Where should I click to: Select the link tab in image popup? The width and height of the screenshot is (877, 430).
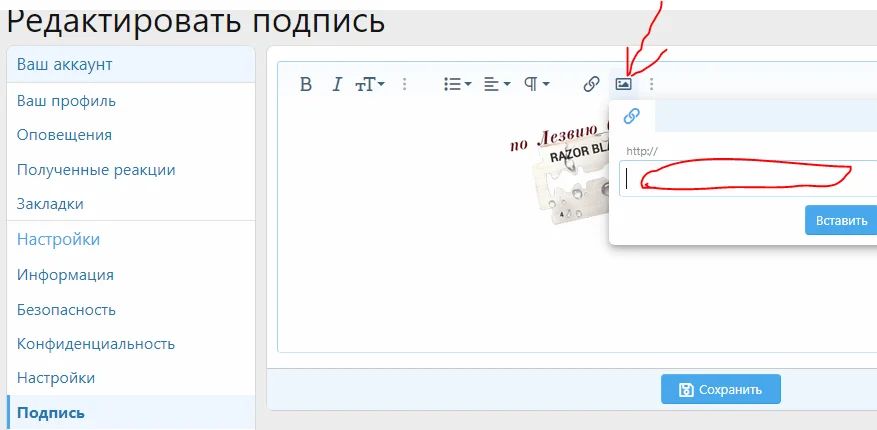pos(631,116)
